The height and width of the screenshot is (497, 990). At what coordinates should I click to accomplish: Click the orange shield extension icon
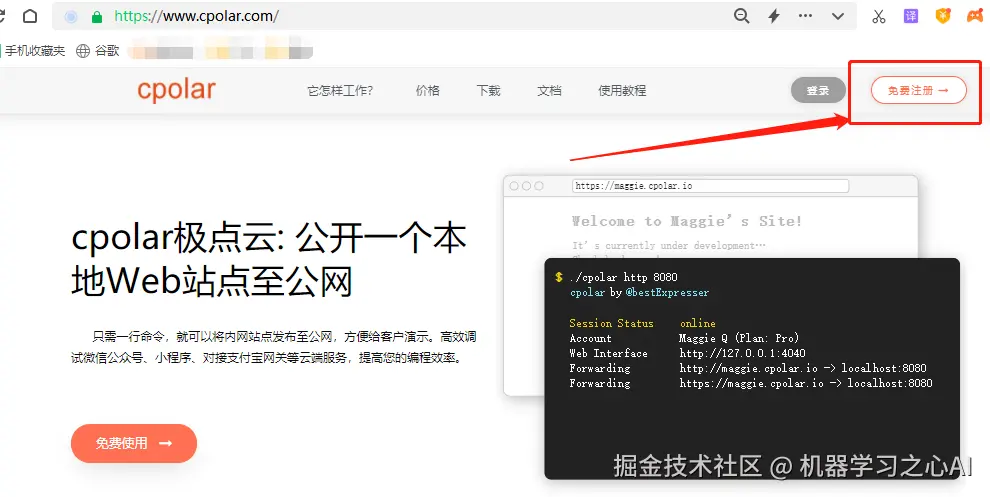pos(943,16)
